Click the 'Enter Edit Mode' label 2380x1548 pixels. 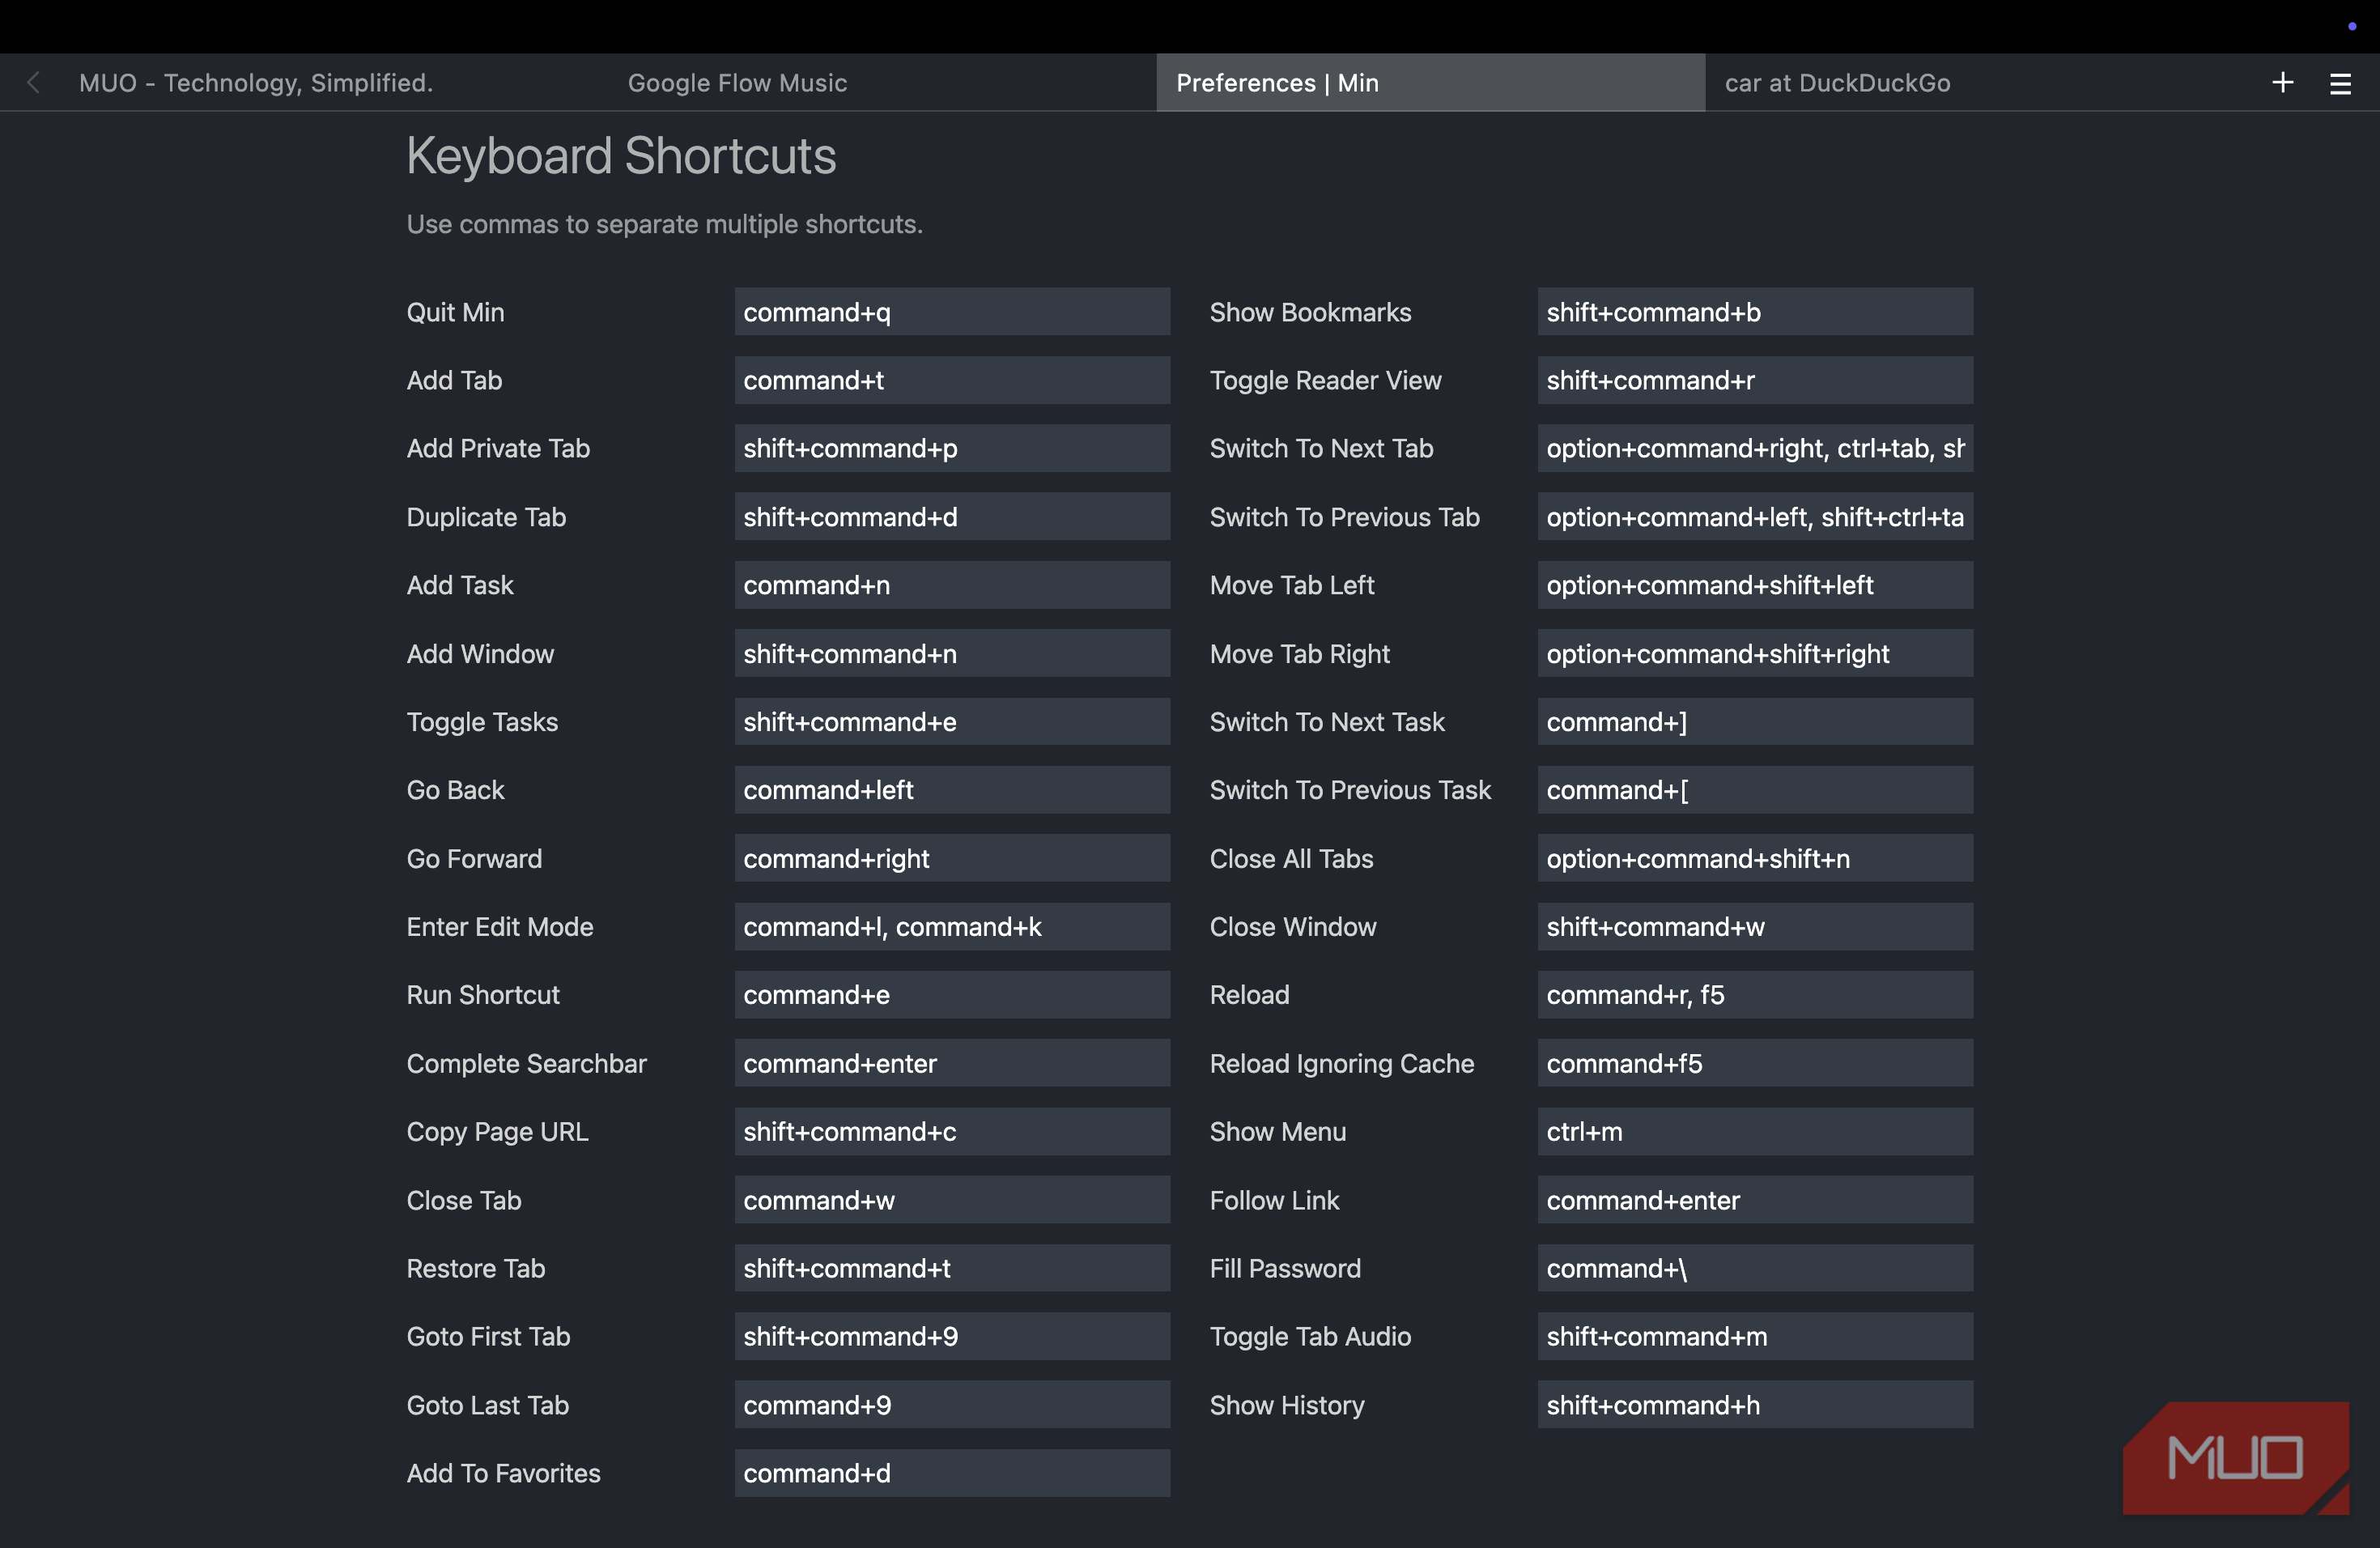tap(500, 927)
